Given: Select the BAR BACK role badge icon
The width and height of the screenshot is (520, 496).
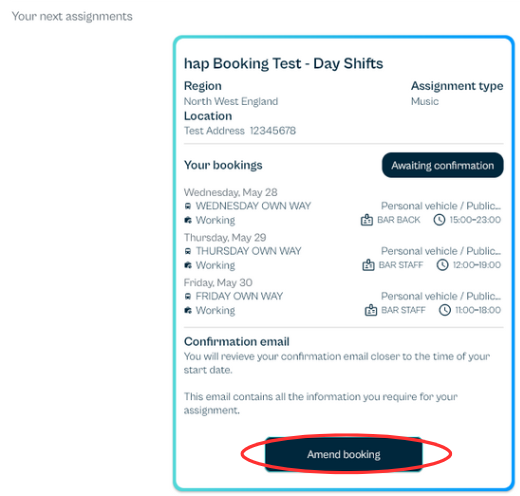Looking at the screenshot, I should [367, 220].
